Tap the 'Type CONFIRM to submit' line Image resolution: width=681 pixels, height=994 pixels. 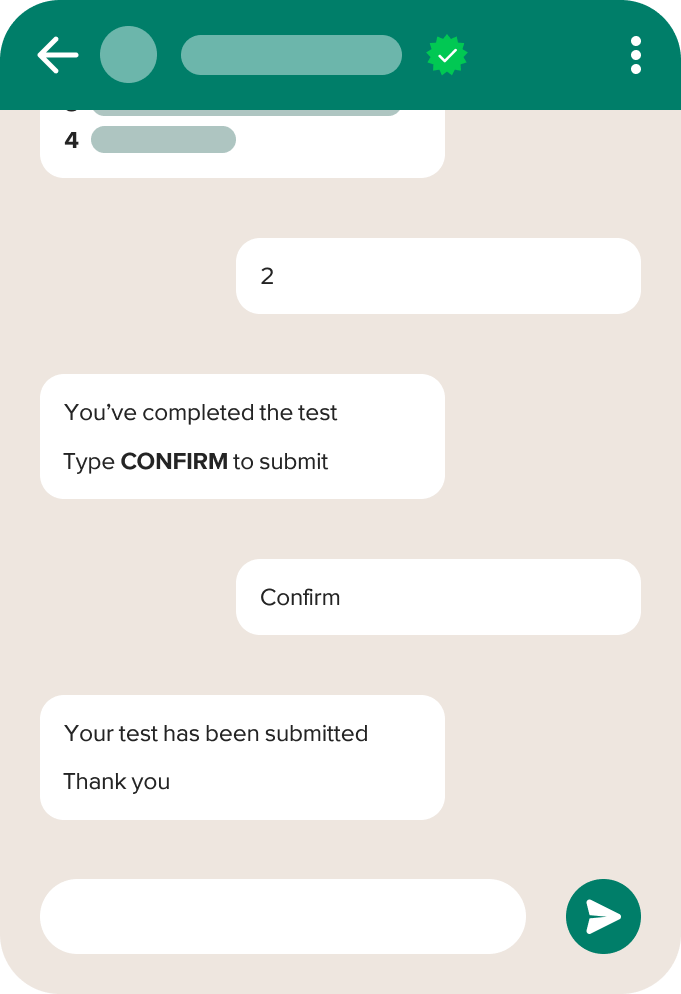pos(196,462)
